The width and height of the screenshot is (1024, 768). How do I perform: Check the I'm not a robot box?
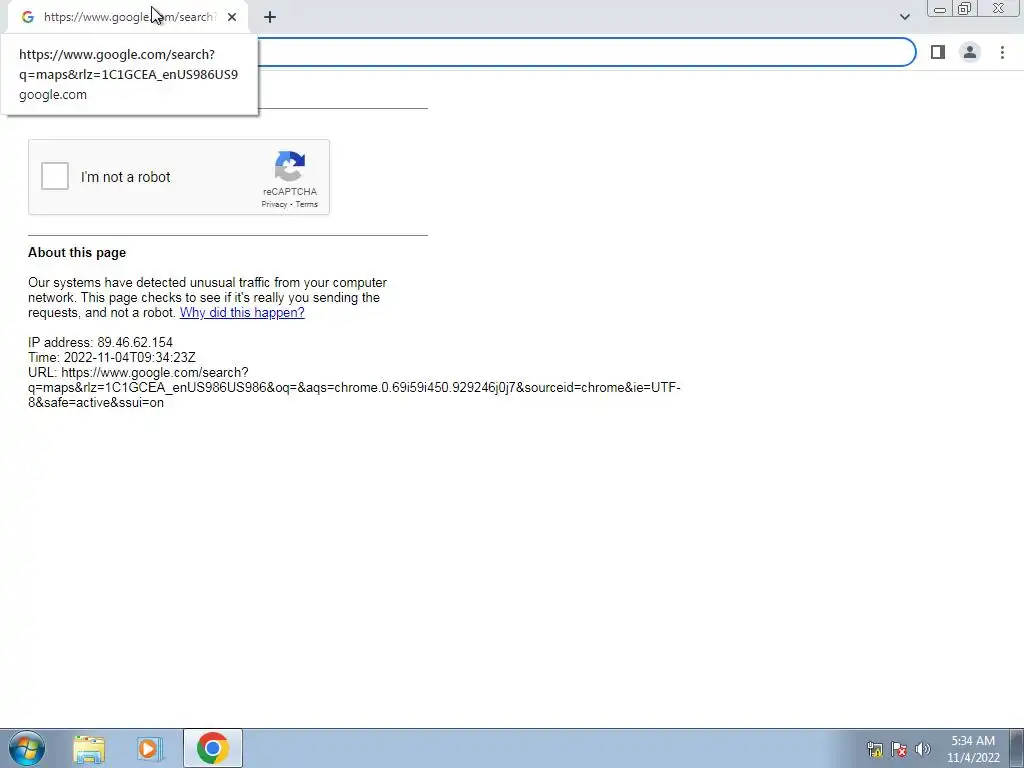tap(55, 176)
